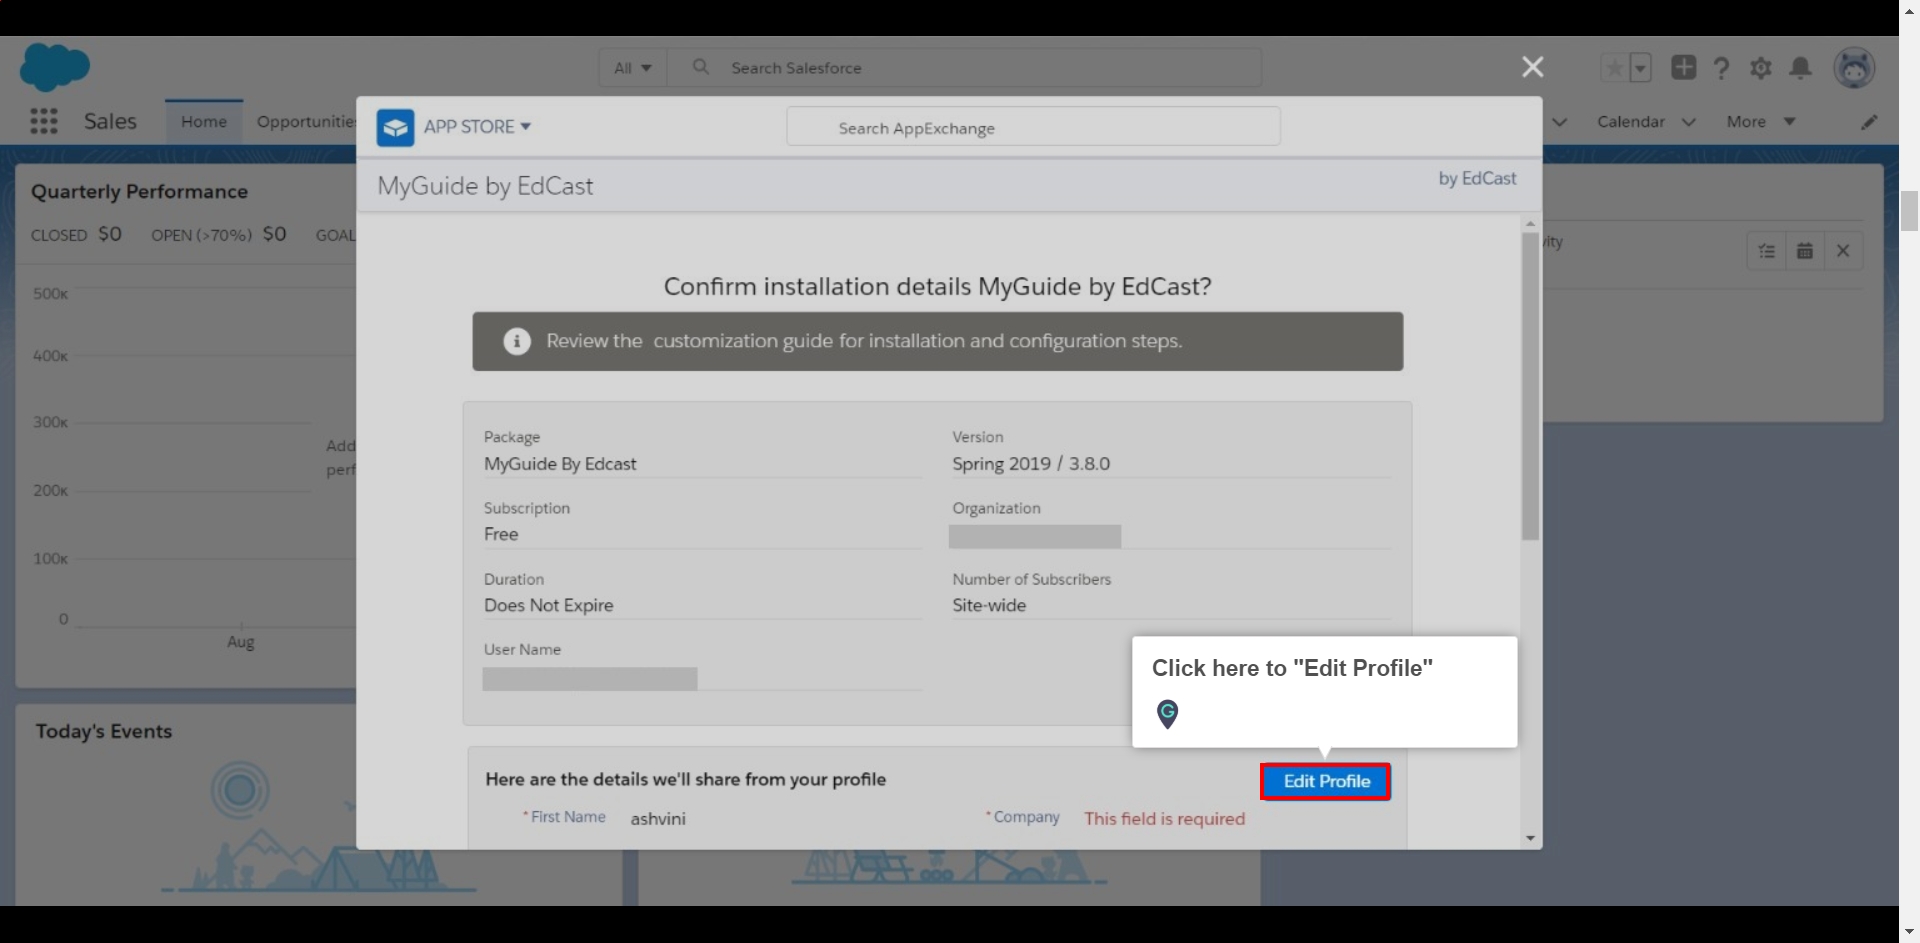Click the 'Free' subscription value
Screen dimensions: 1920x943
tap(501, 534)
